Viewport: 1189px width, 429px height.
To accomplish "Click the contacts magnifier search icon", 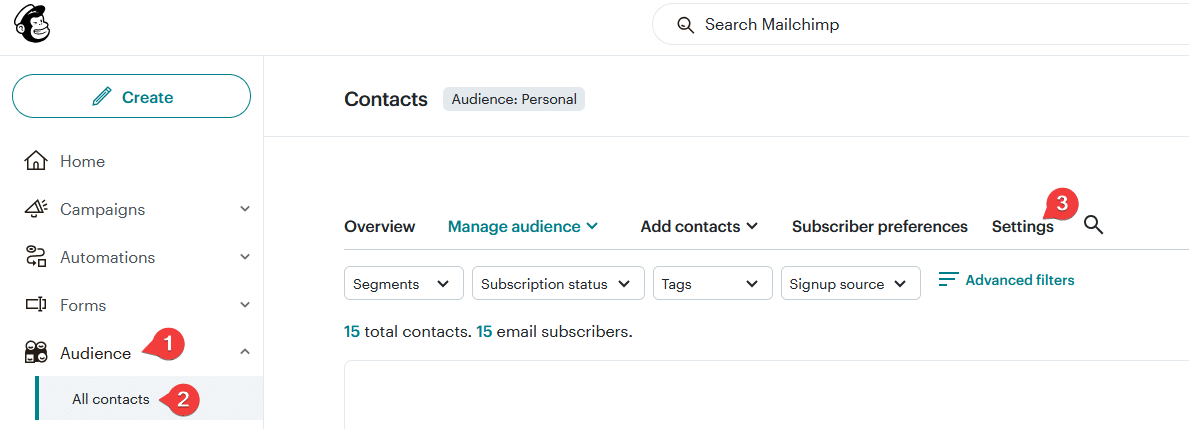I will 1093,226.
